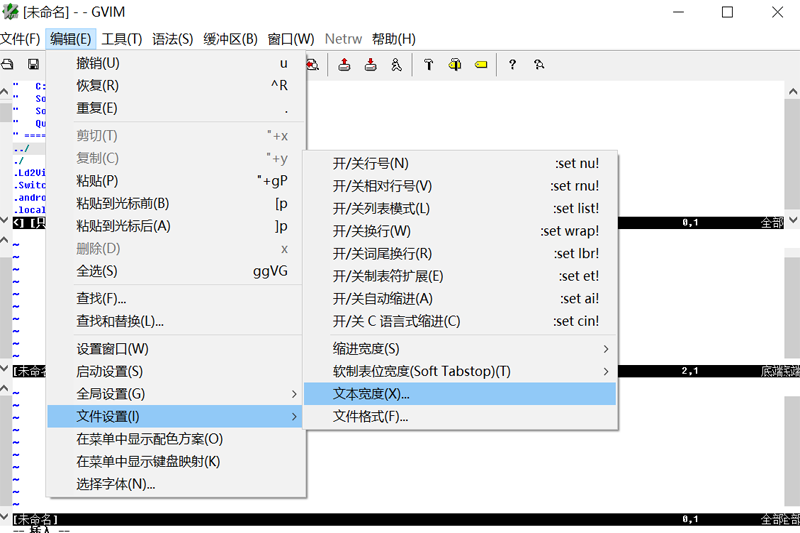Open the 文件(F) menu
Viewport: 800px width, 533px height.
[20, 39]
